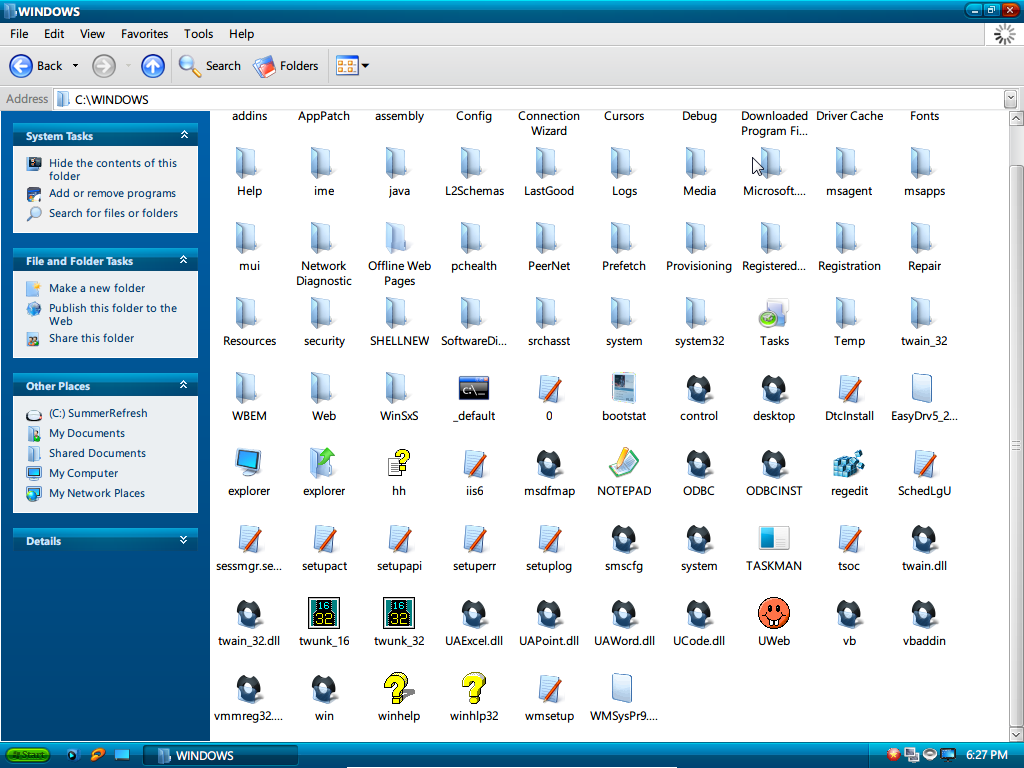Select the TASKMAN program icon
Screen dimensions: 1024x768
click(774, 538)
